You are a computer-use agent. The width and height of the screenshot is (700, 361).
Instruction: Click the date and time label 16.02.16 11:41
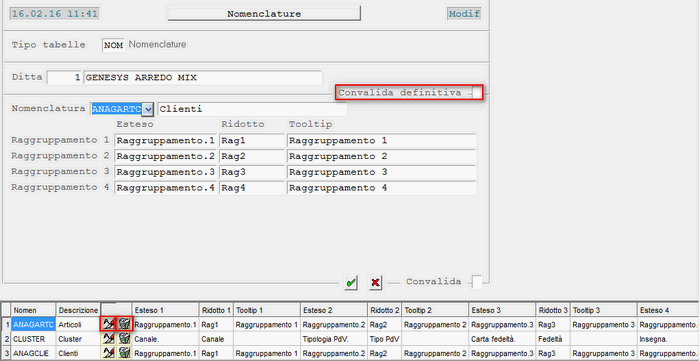point(54,14)
